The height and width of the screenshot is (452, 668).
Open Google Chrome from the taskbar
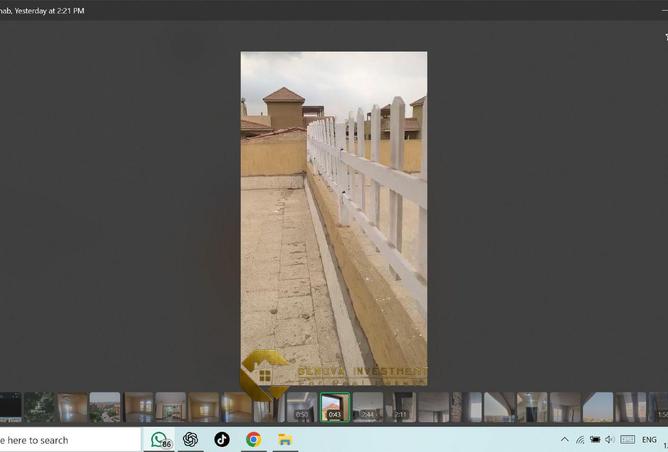pos(253,439)
